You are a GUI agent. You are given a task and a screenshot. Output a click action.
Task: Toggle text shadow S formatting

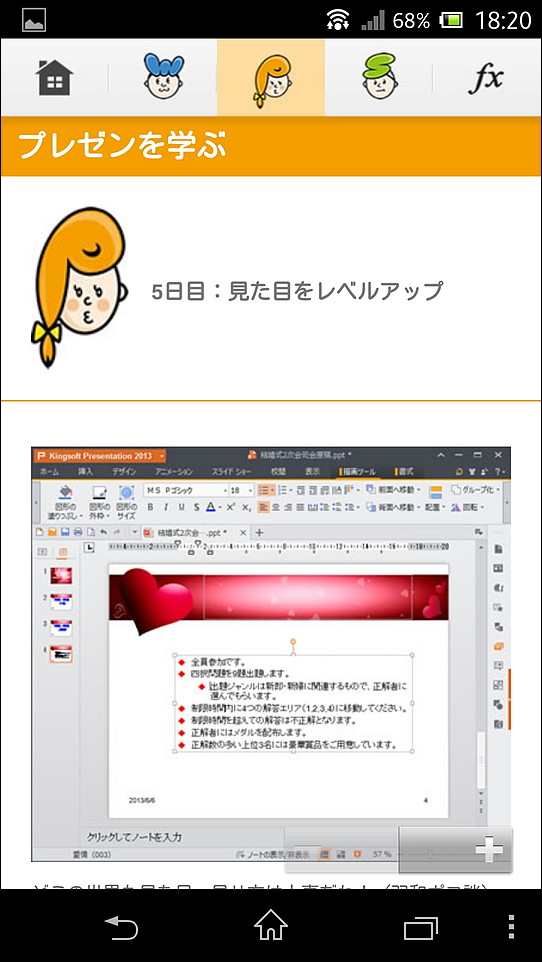click(196, 507)
